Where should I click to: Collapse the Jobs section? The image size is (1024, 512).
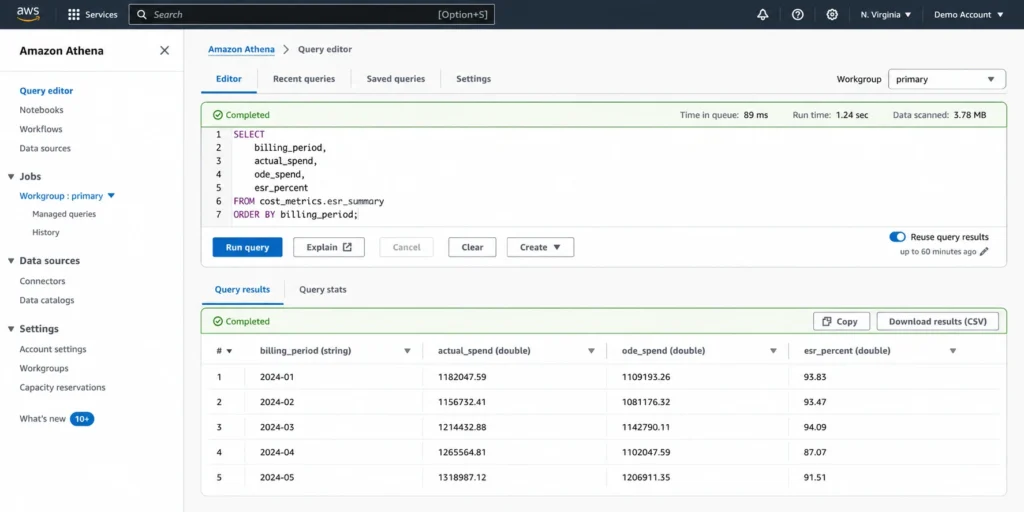pyautogui.click(x=11, y=176)
